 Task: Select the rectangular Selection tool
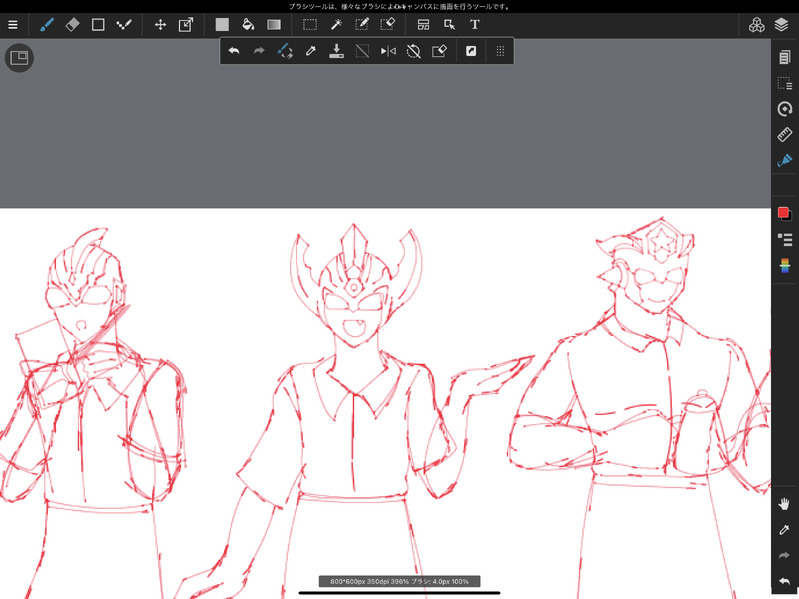click(x=310, y=24)
